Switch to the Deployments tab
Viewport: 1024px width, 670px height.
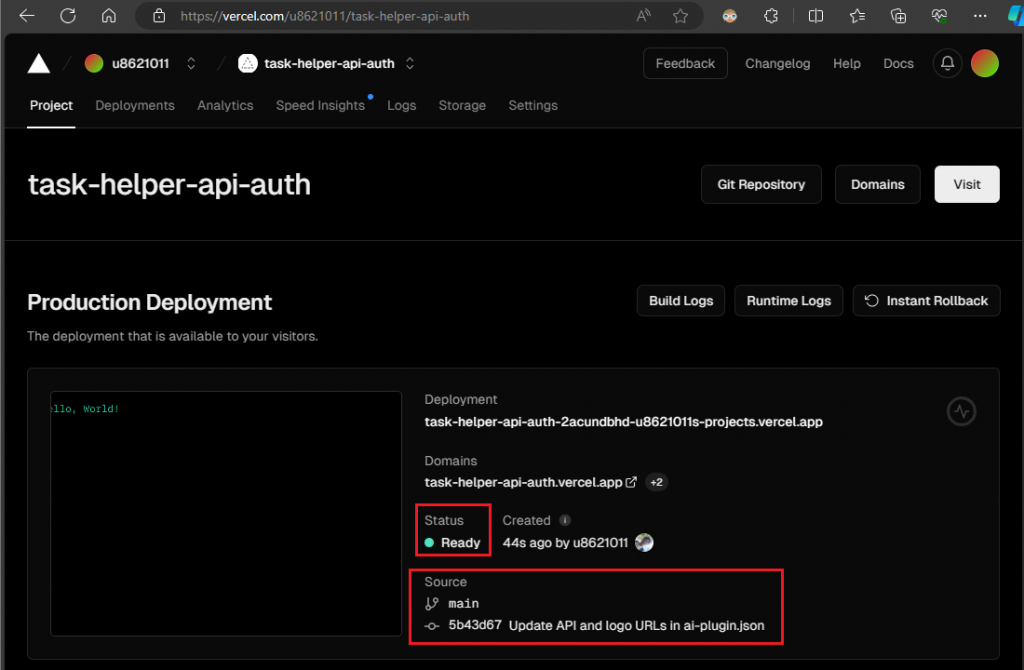pyautogui.click(x=135, y=105)
